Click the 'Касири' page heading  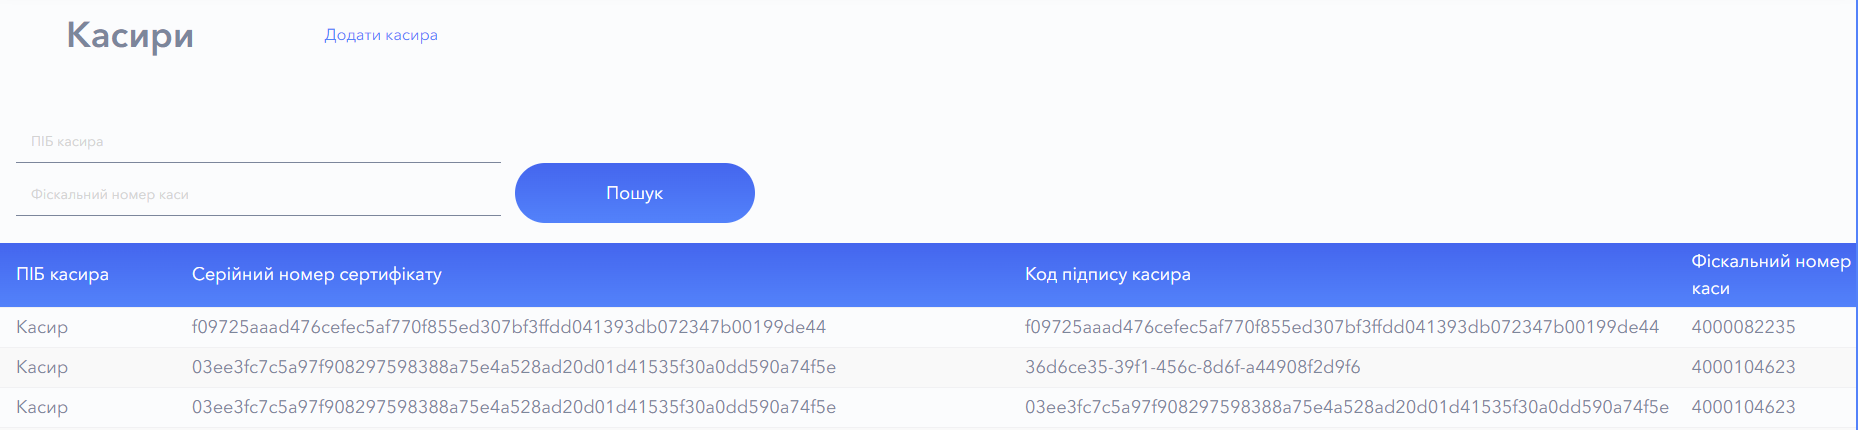coord(130,35)
